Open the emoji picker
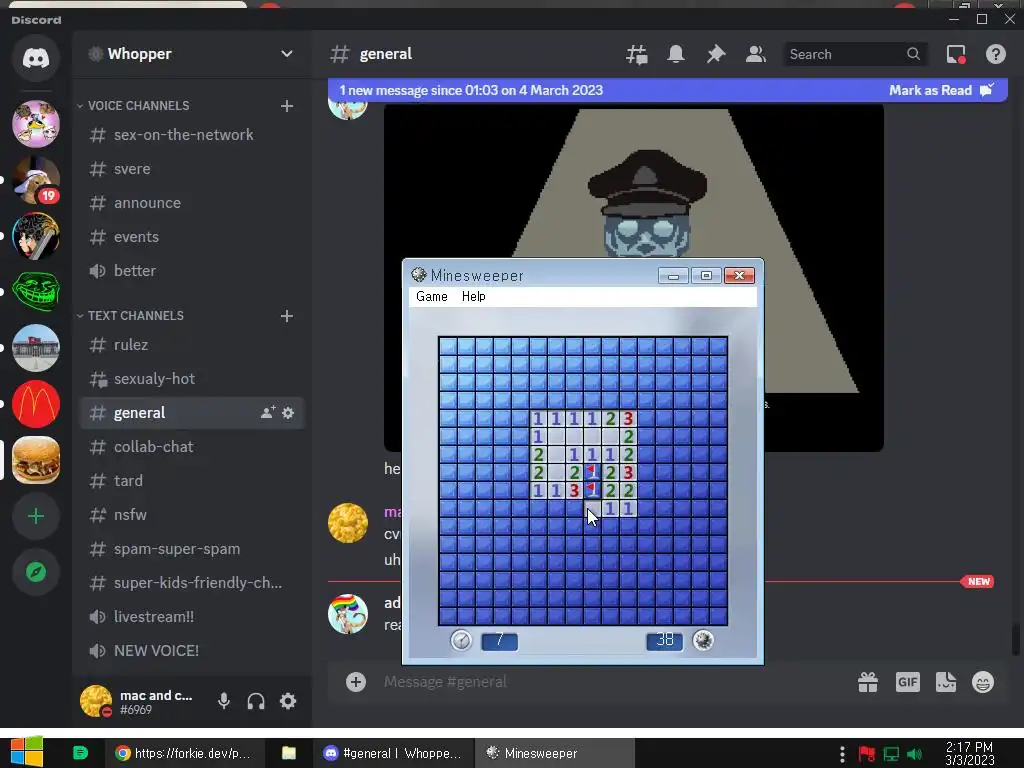Screen dimensions: 1024x768 point(983,682)
